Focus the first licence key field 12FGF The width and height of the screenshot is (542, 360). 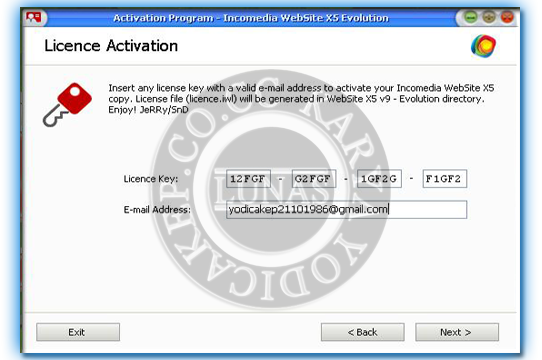click(249, 178)
